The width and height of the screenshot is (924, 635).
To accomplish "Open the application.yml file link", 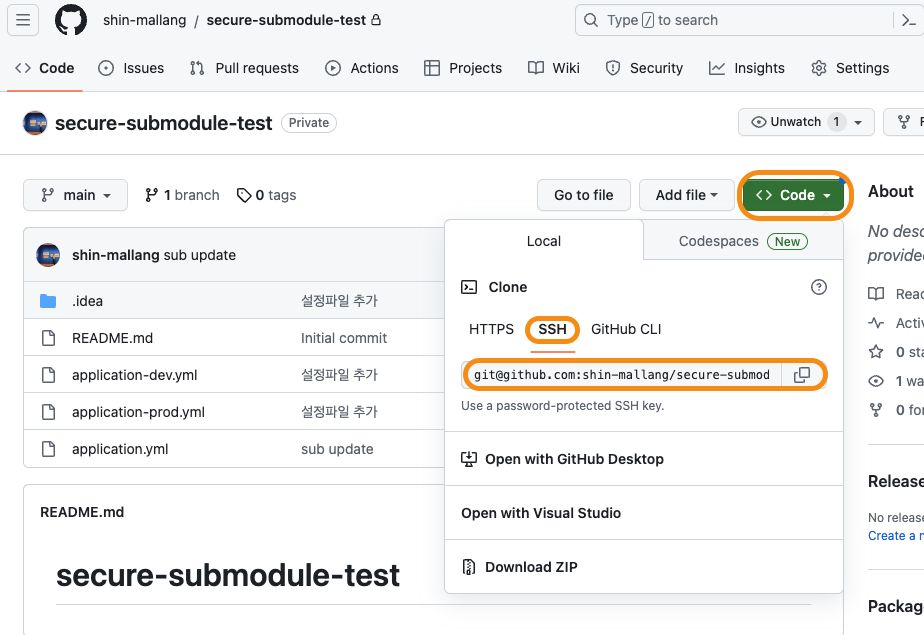I will (120, 449).
